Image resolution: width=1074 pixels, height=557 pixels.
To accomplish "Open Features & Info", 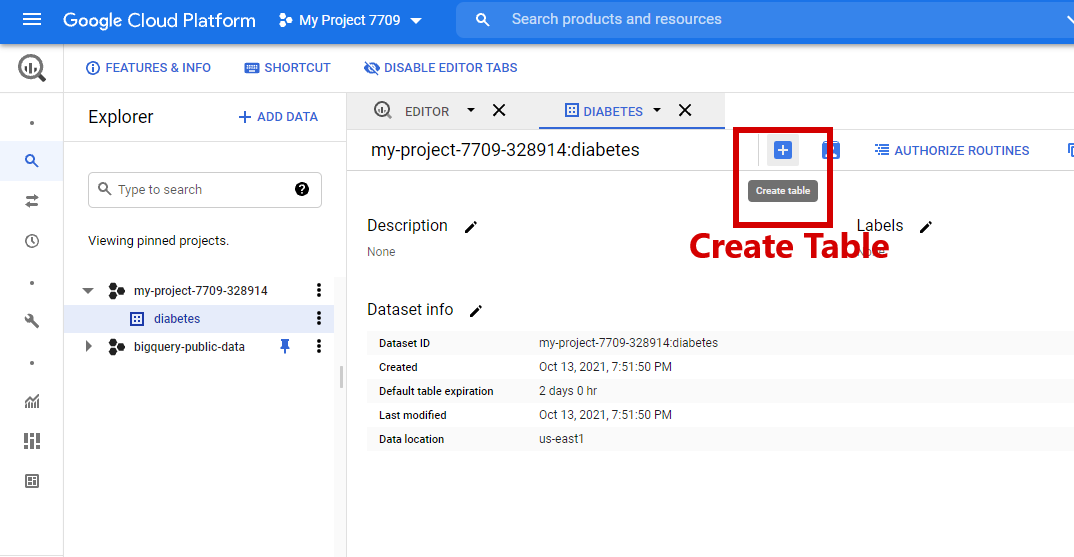I will (x=148, y=68).
